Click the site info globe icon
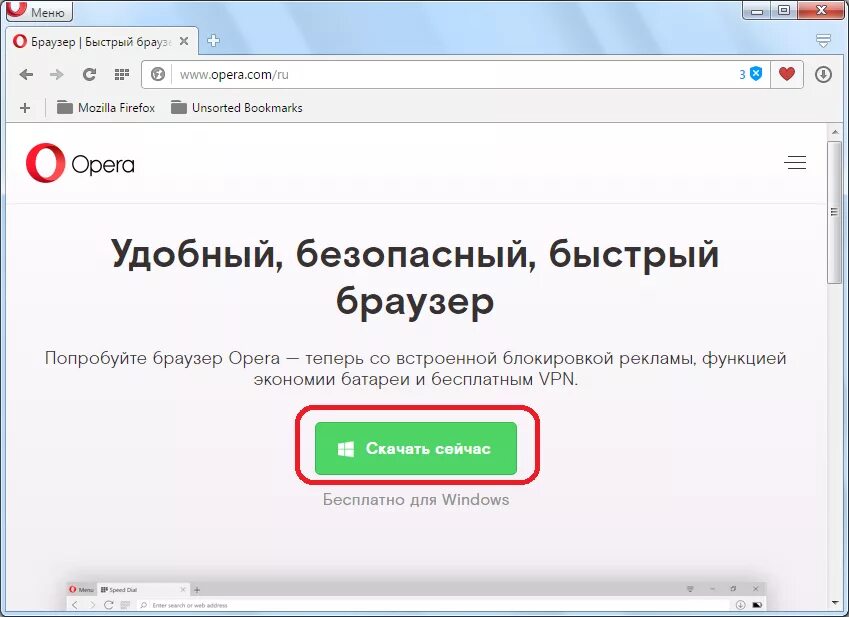Image resolution: width=849 pixels, height=617 pixels. (158, 74)
